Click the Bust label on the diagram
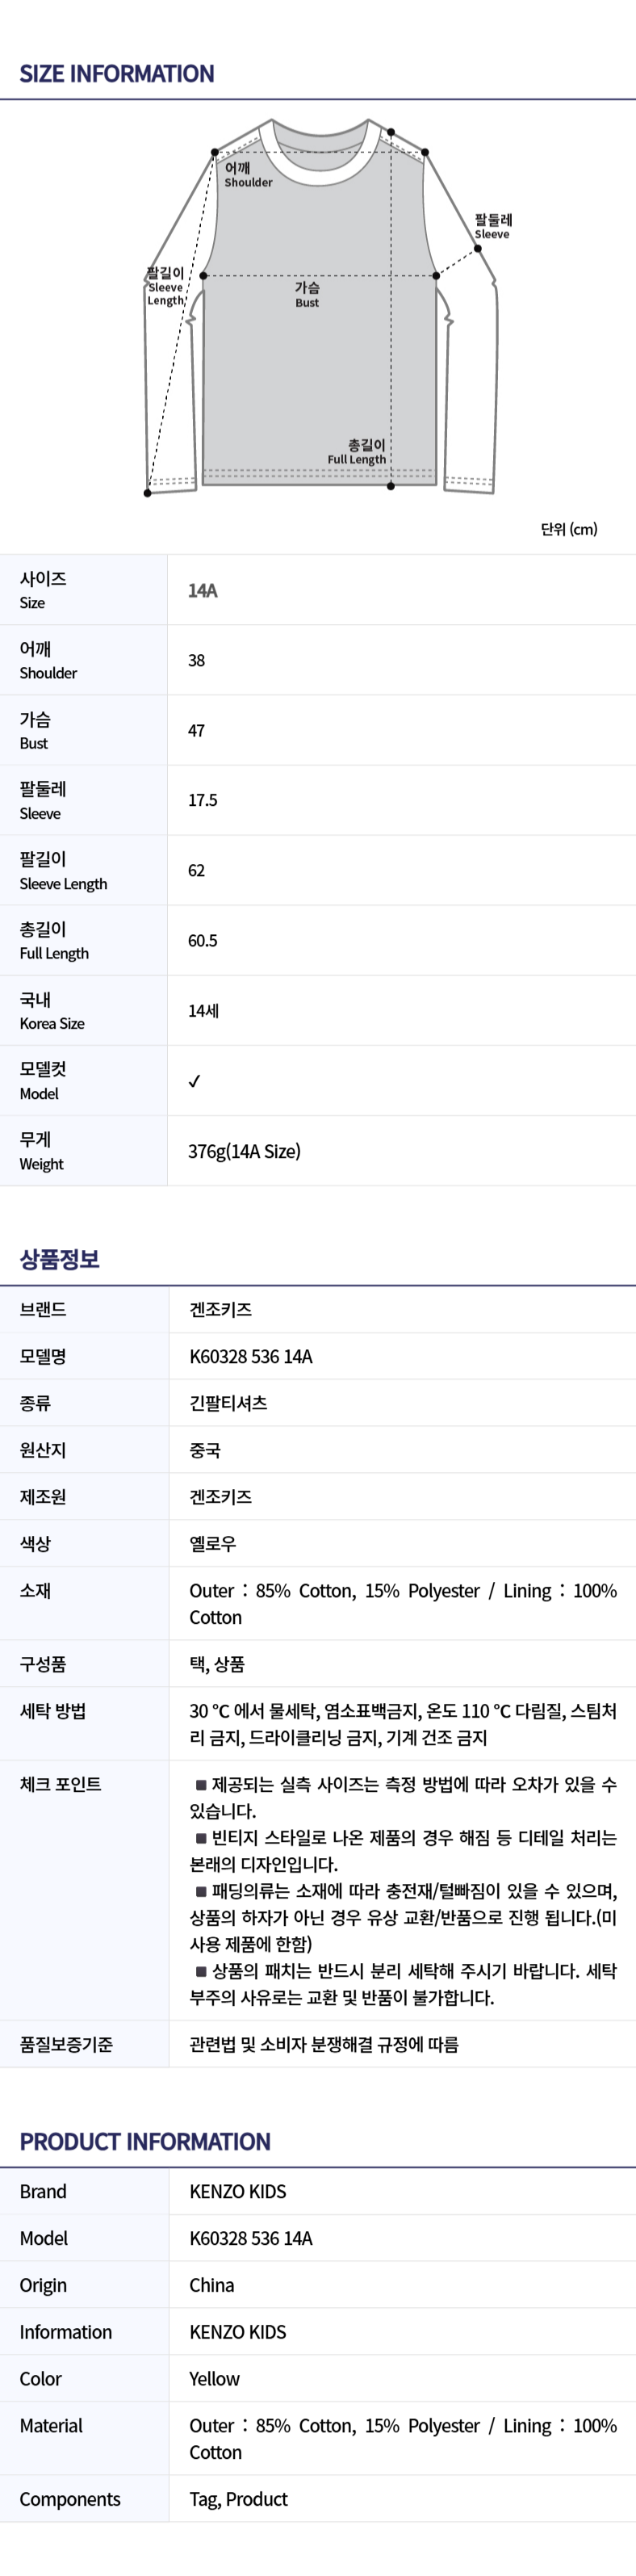636x2576 pixels. pos(307,294)
